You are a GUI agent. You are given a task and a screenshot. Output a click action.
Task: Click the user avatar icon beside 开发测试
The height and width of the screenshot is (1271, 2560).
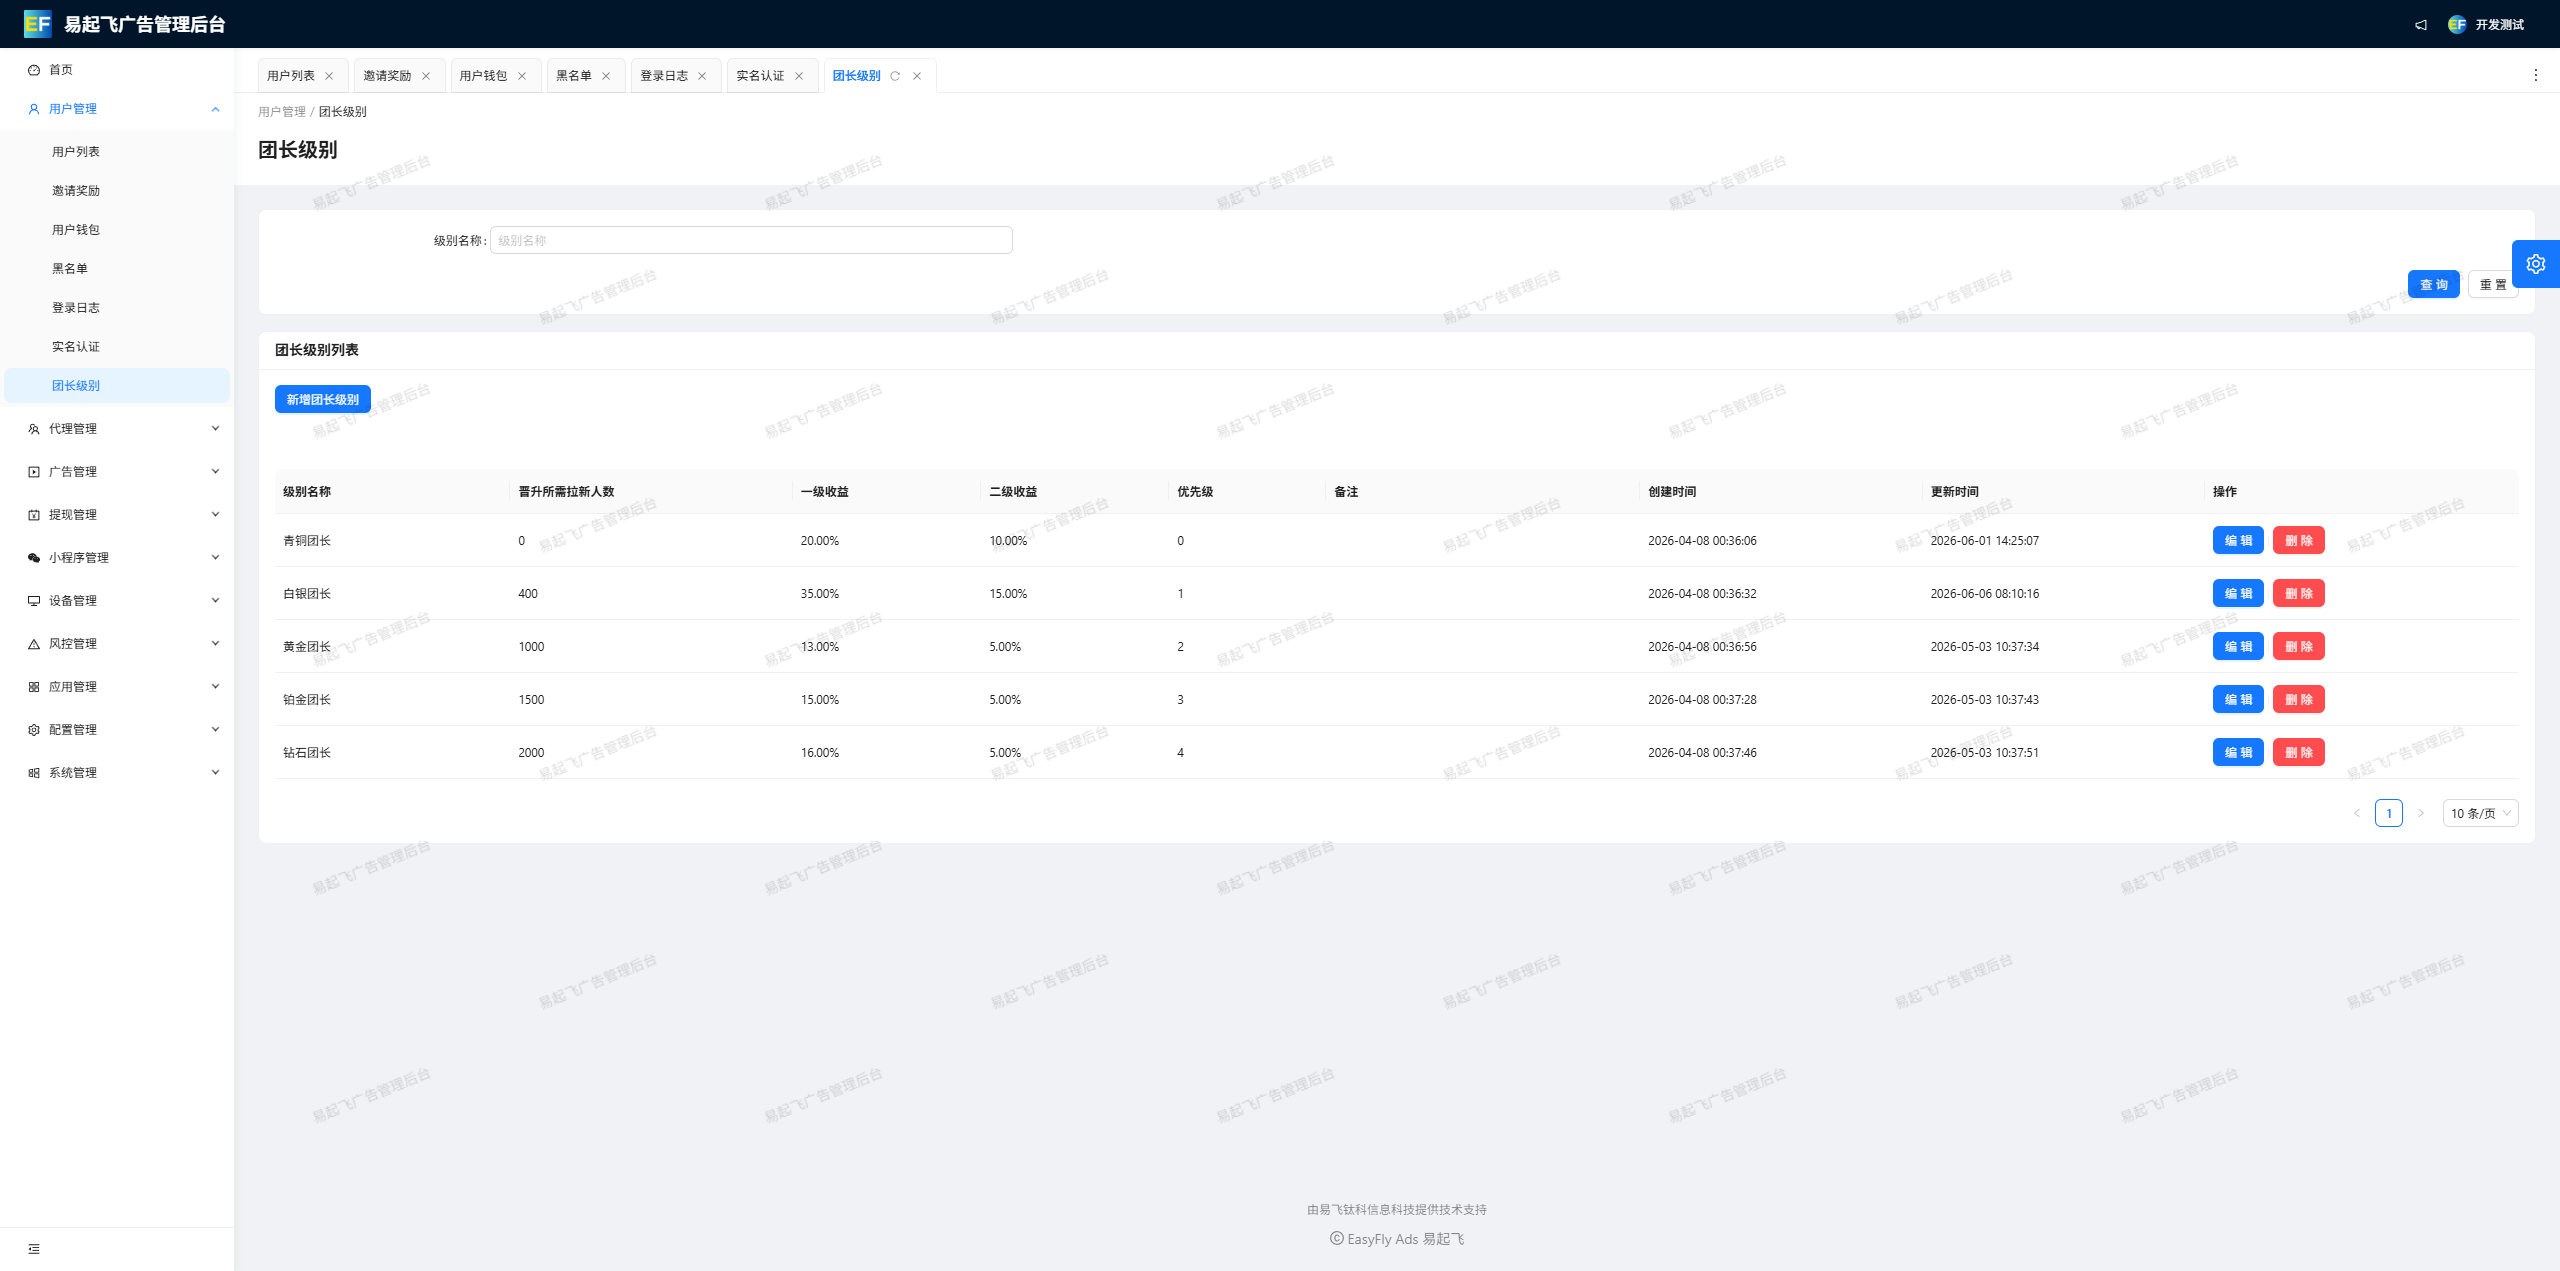[x=2457, y=25]
